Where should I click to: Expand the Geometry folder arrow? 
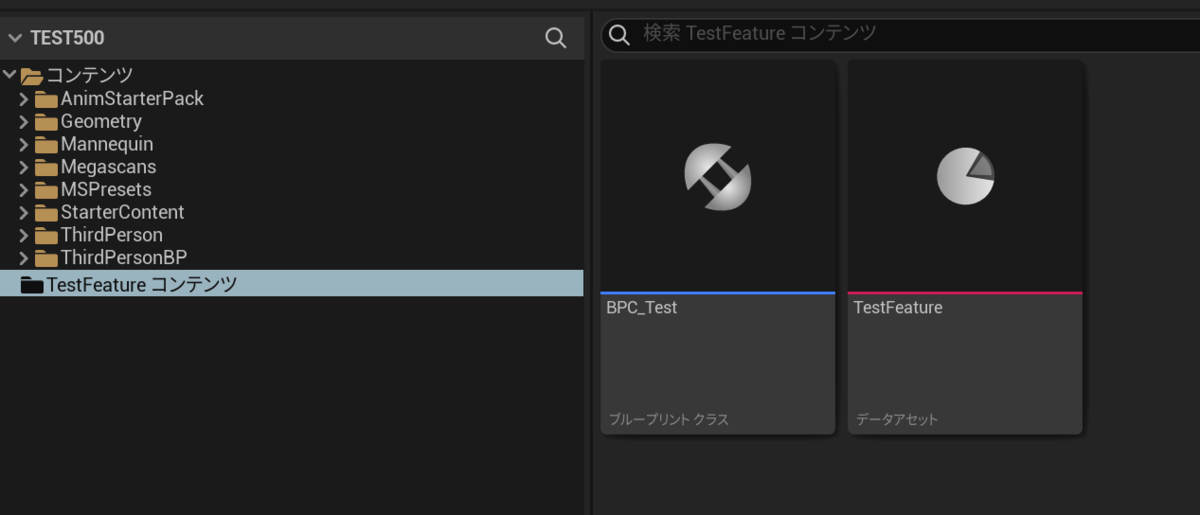tap(24, 121)
